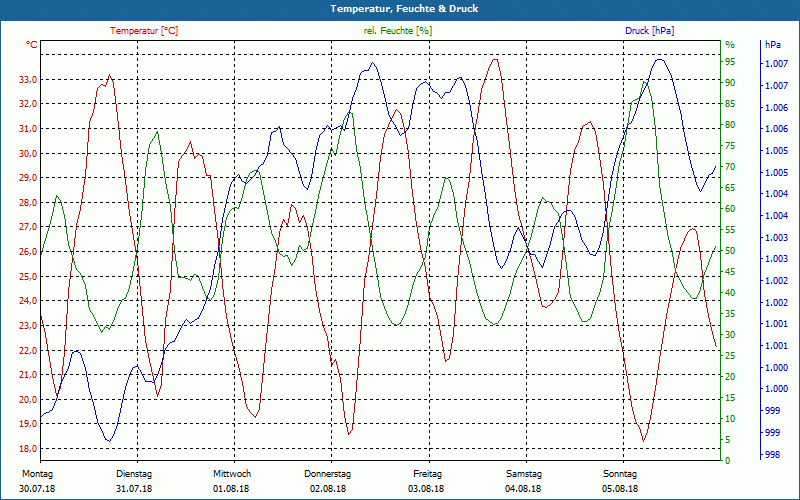Click the green "45" humidity axis value
The image size is (800, 500).
730,272
